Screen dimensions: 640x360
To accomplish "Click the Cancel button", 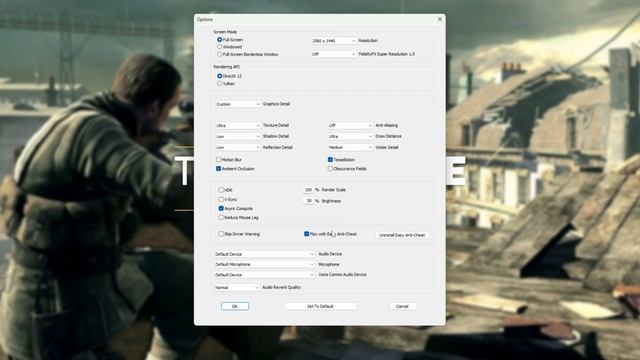I will click(402, 306).
